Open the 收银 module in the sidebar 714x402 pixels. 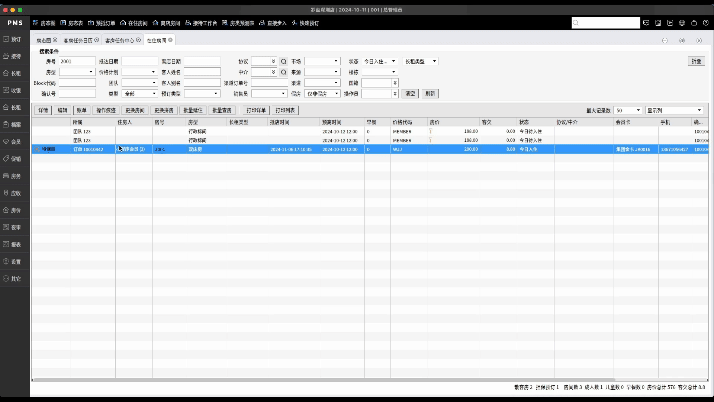tap(13, 90)
